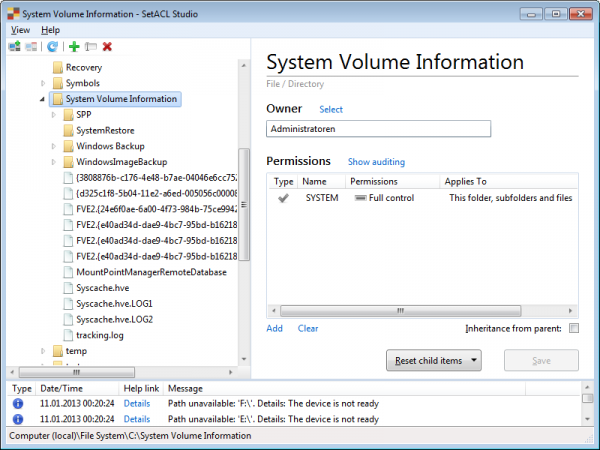Click the SetACL Studio title bar app icon
The image size is (600, 450).
(13, 14)
